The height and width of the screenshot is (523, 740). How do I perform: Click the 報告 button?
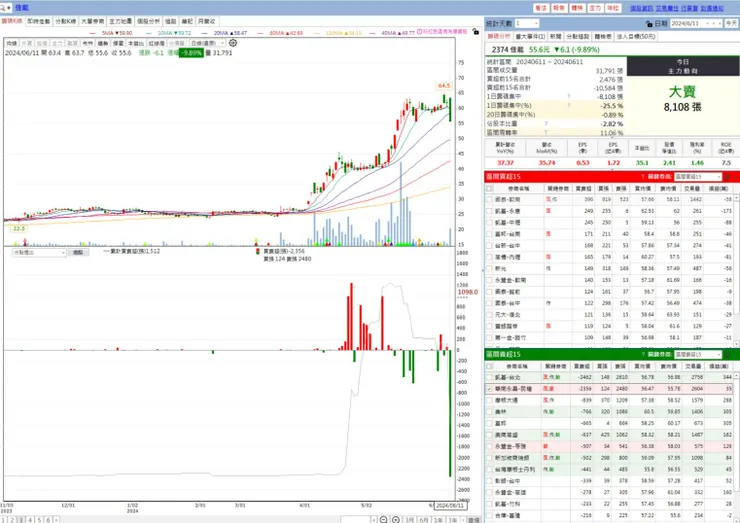559,8
